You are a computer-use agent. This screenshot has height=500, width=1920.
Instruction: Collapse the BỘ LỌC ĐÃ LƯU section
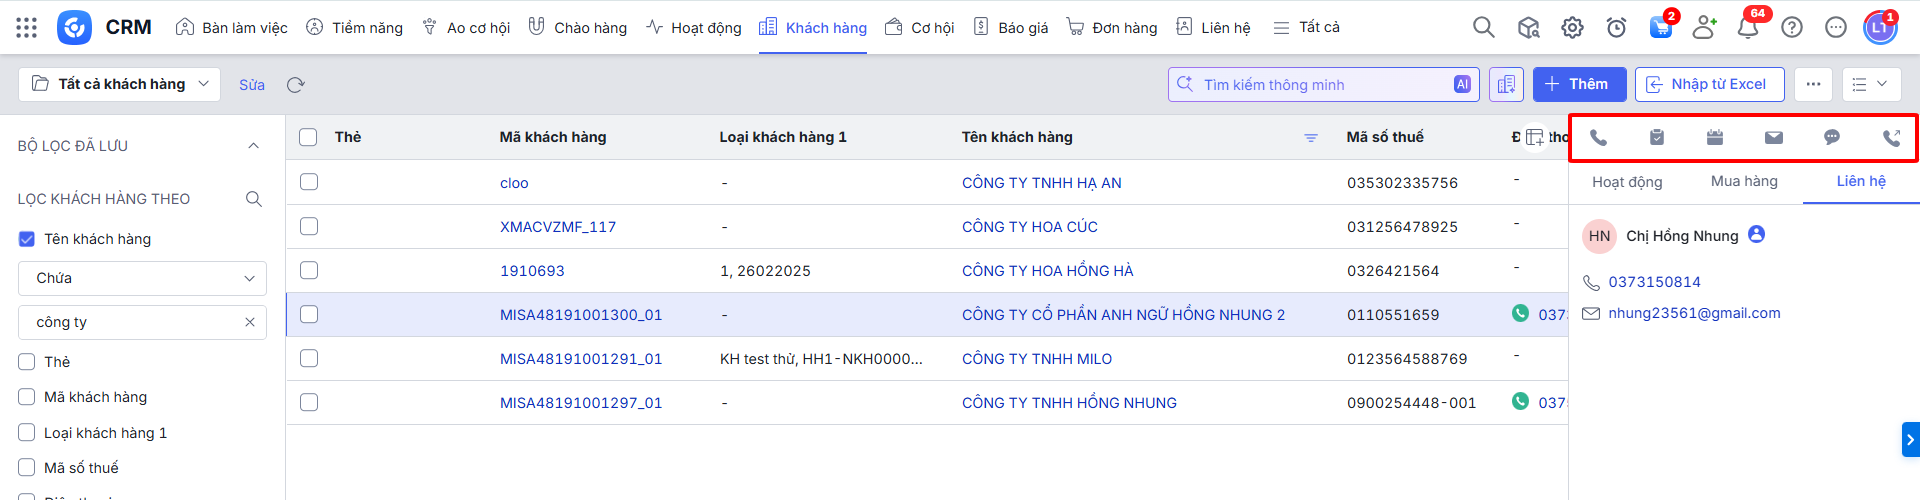point(253,146)
